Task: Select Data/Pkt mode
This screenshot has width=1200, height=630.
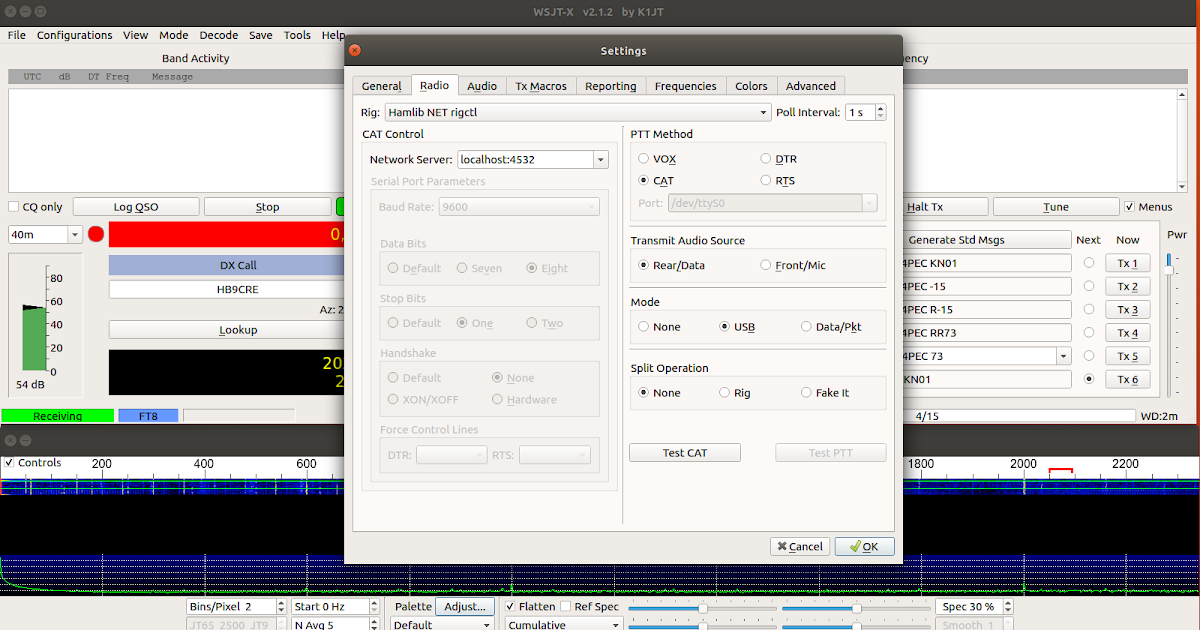Action: click(806, 326)
